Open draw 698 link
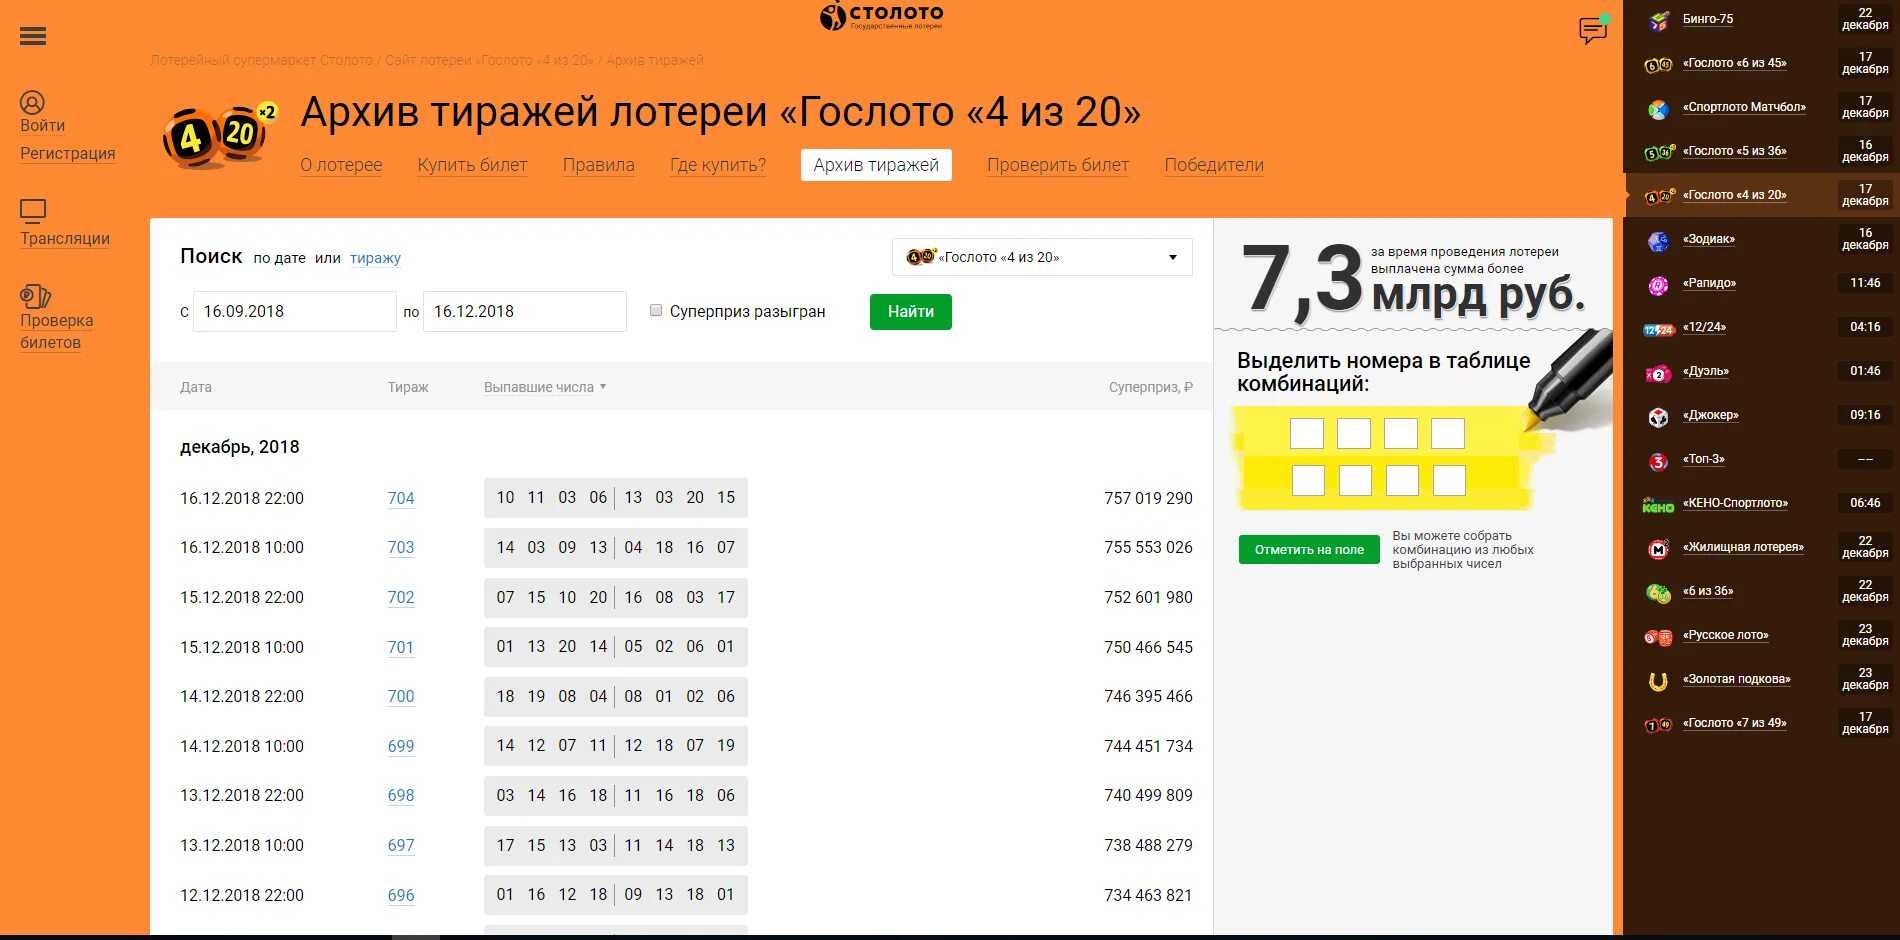 pos(401,795)
